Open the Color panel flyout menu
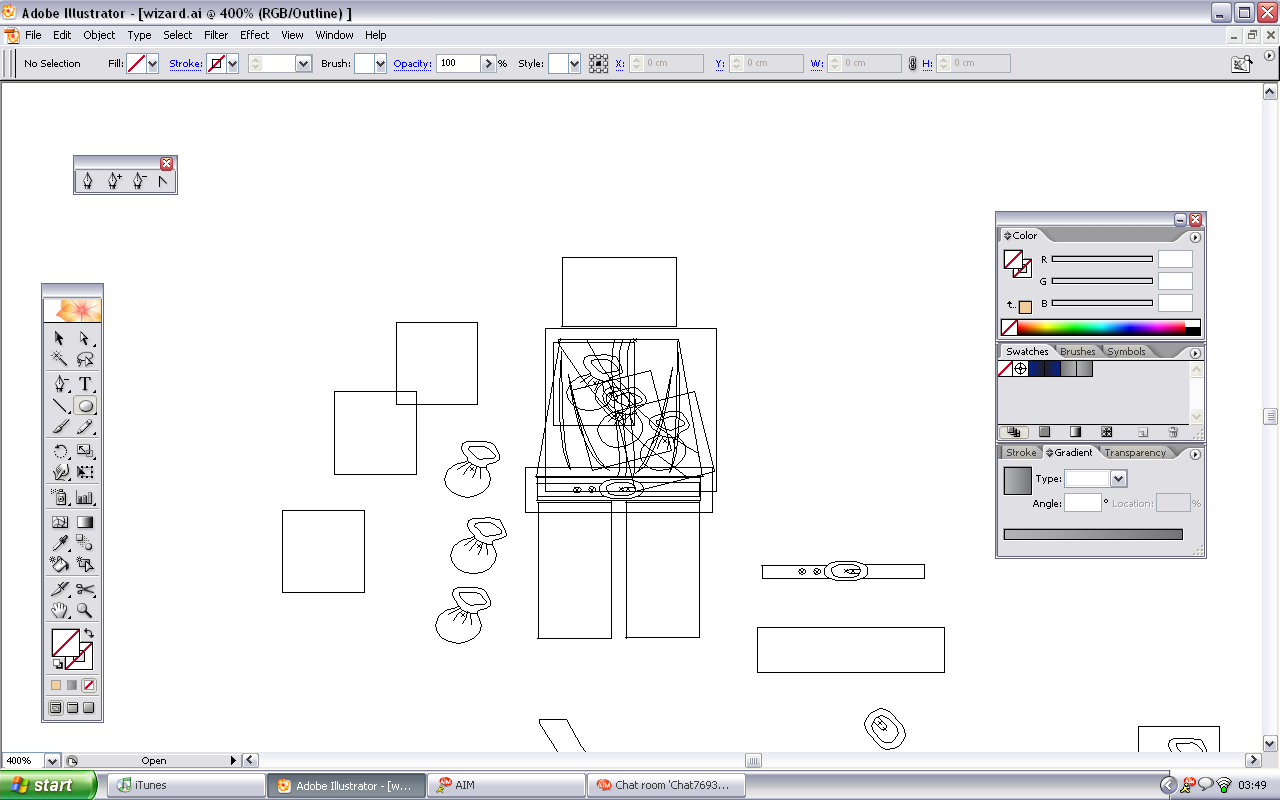Viewport: 1280px width, 800px height. coord(1196,238)
